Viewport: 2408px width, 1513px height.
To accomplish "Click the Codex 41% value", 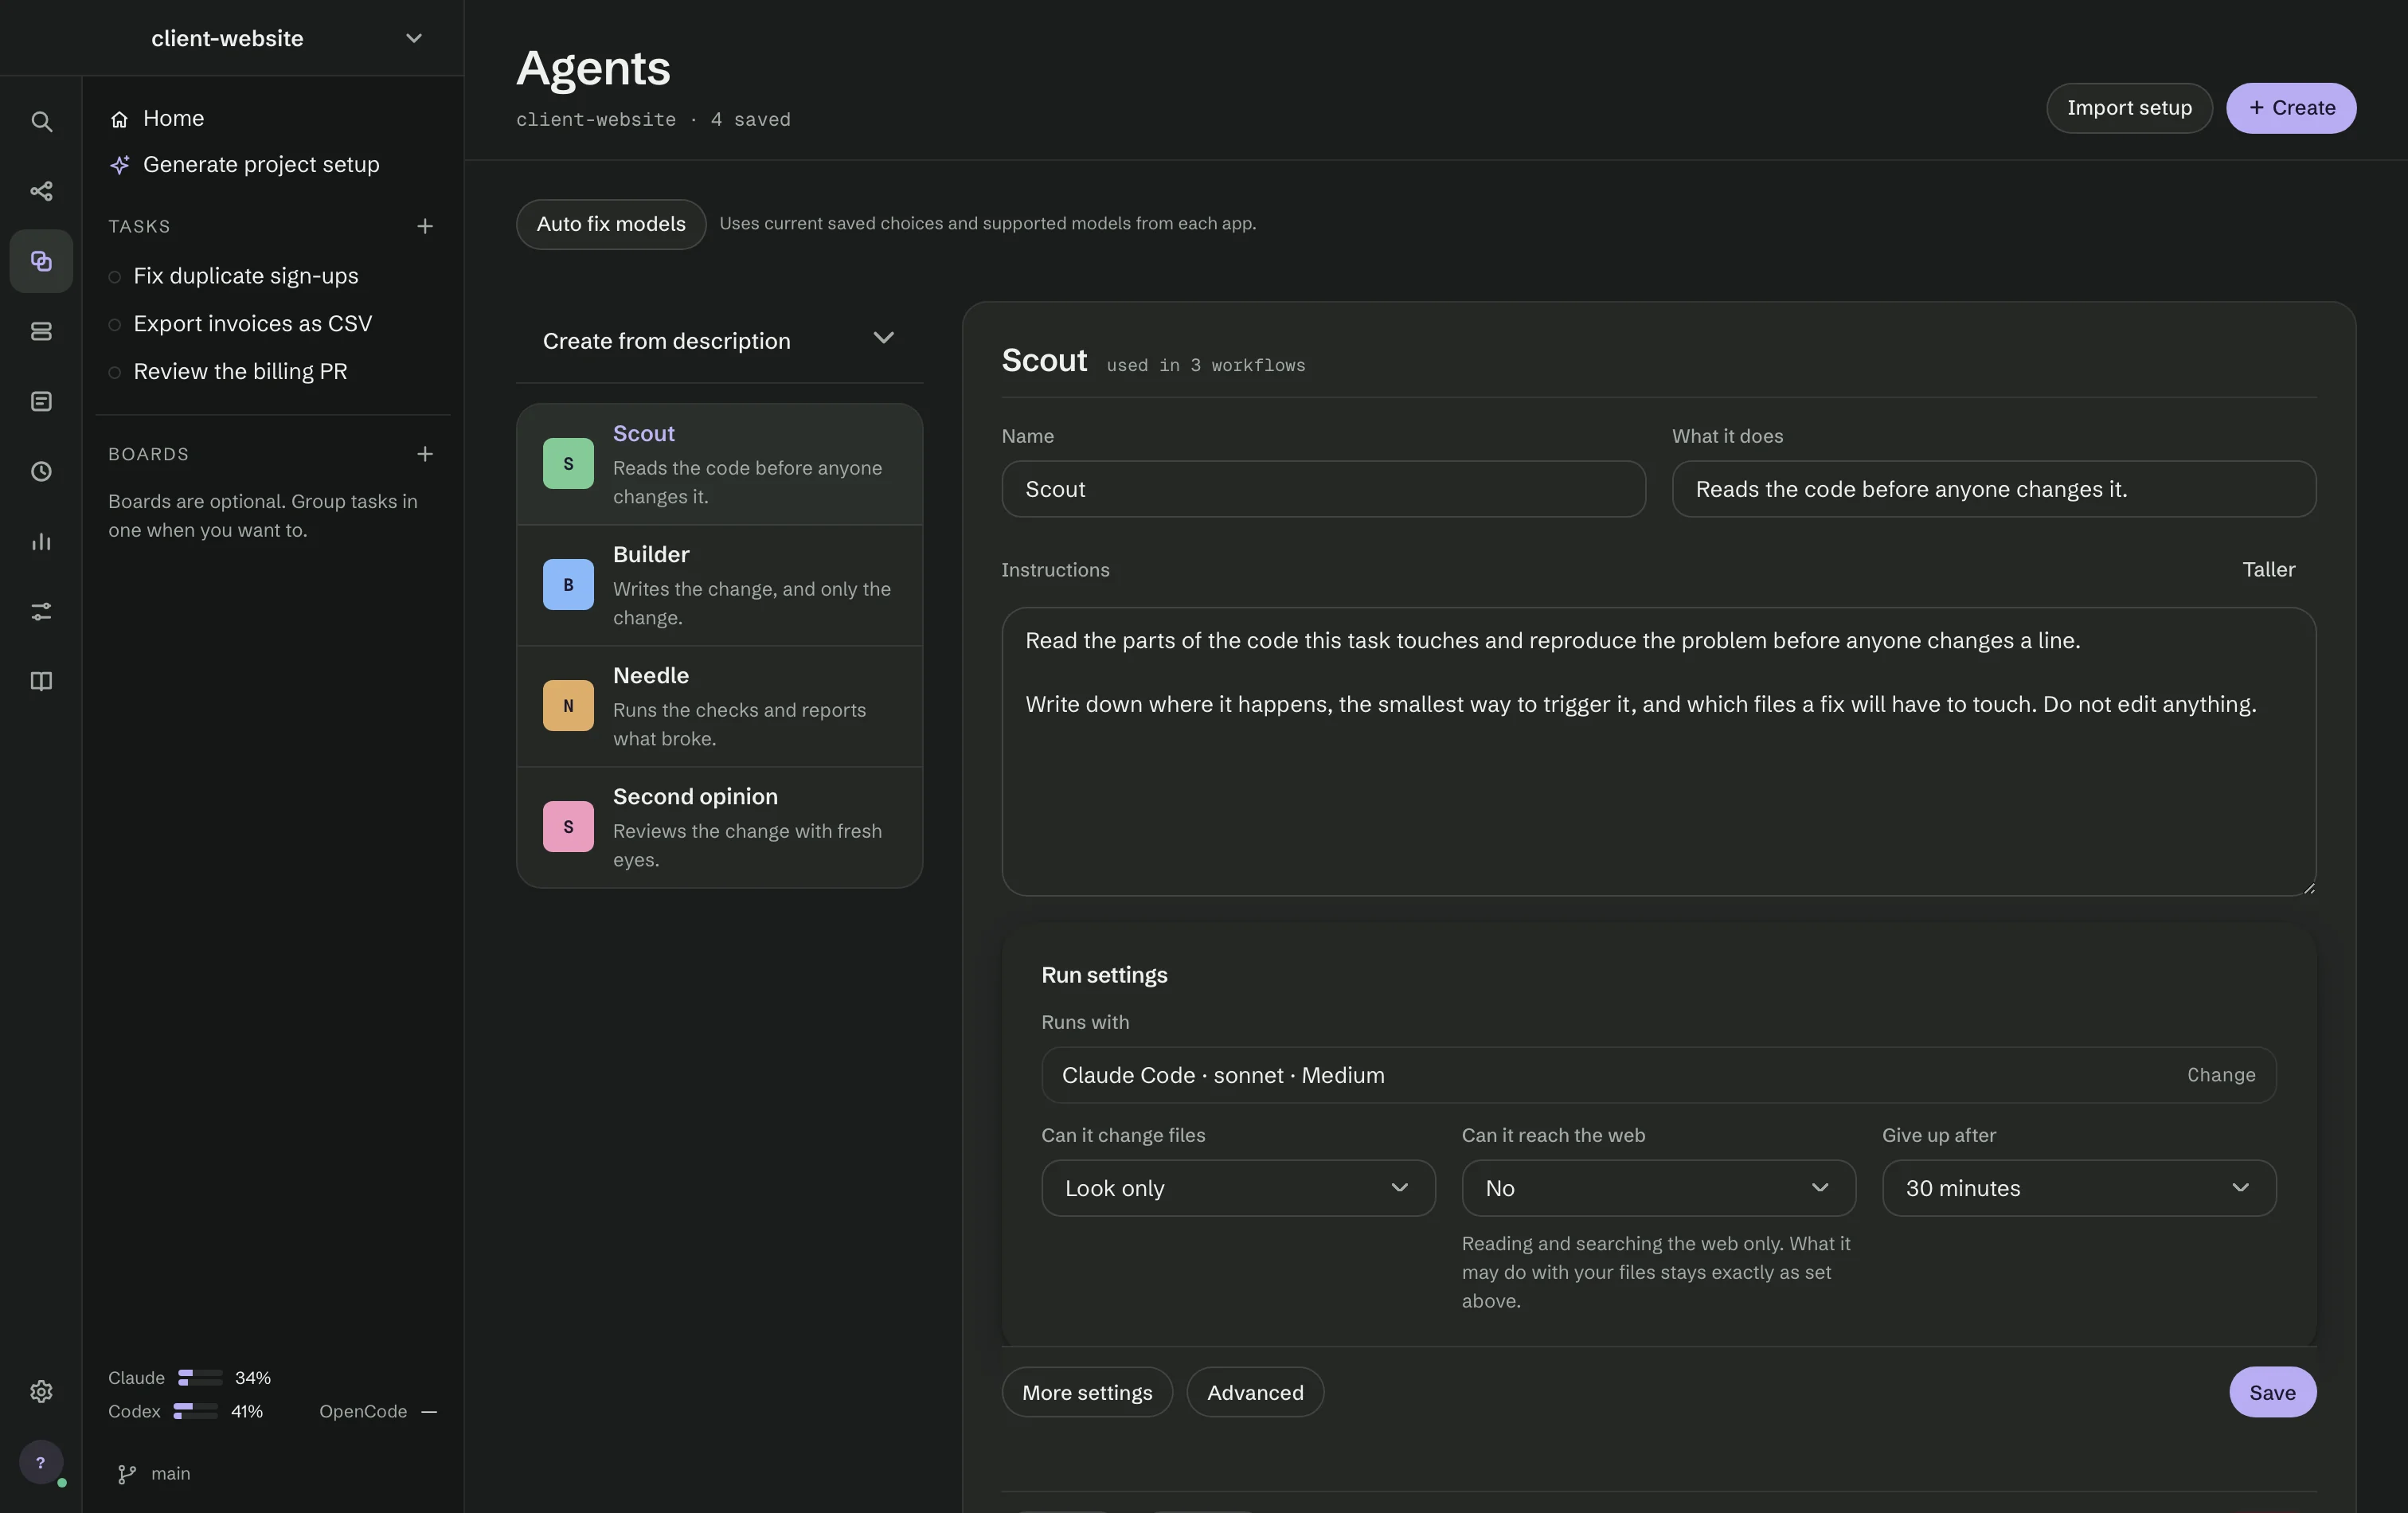I will click(x=247, y=1412).
